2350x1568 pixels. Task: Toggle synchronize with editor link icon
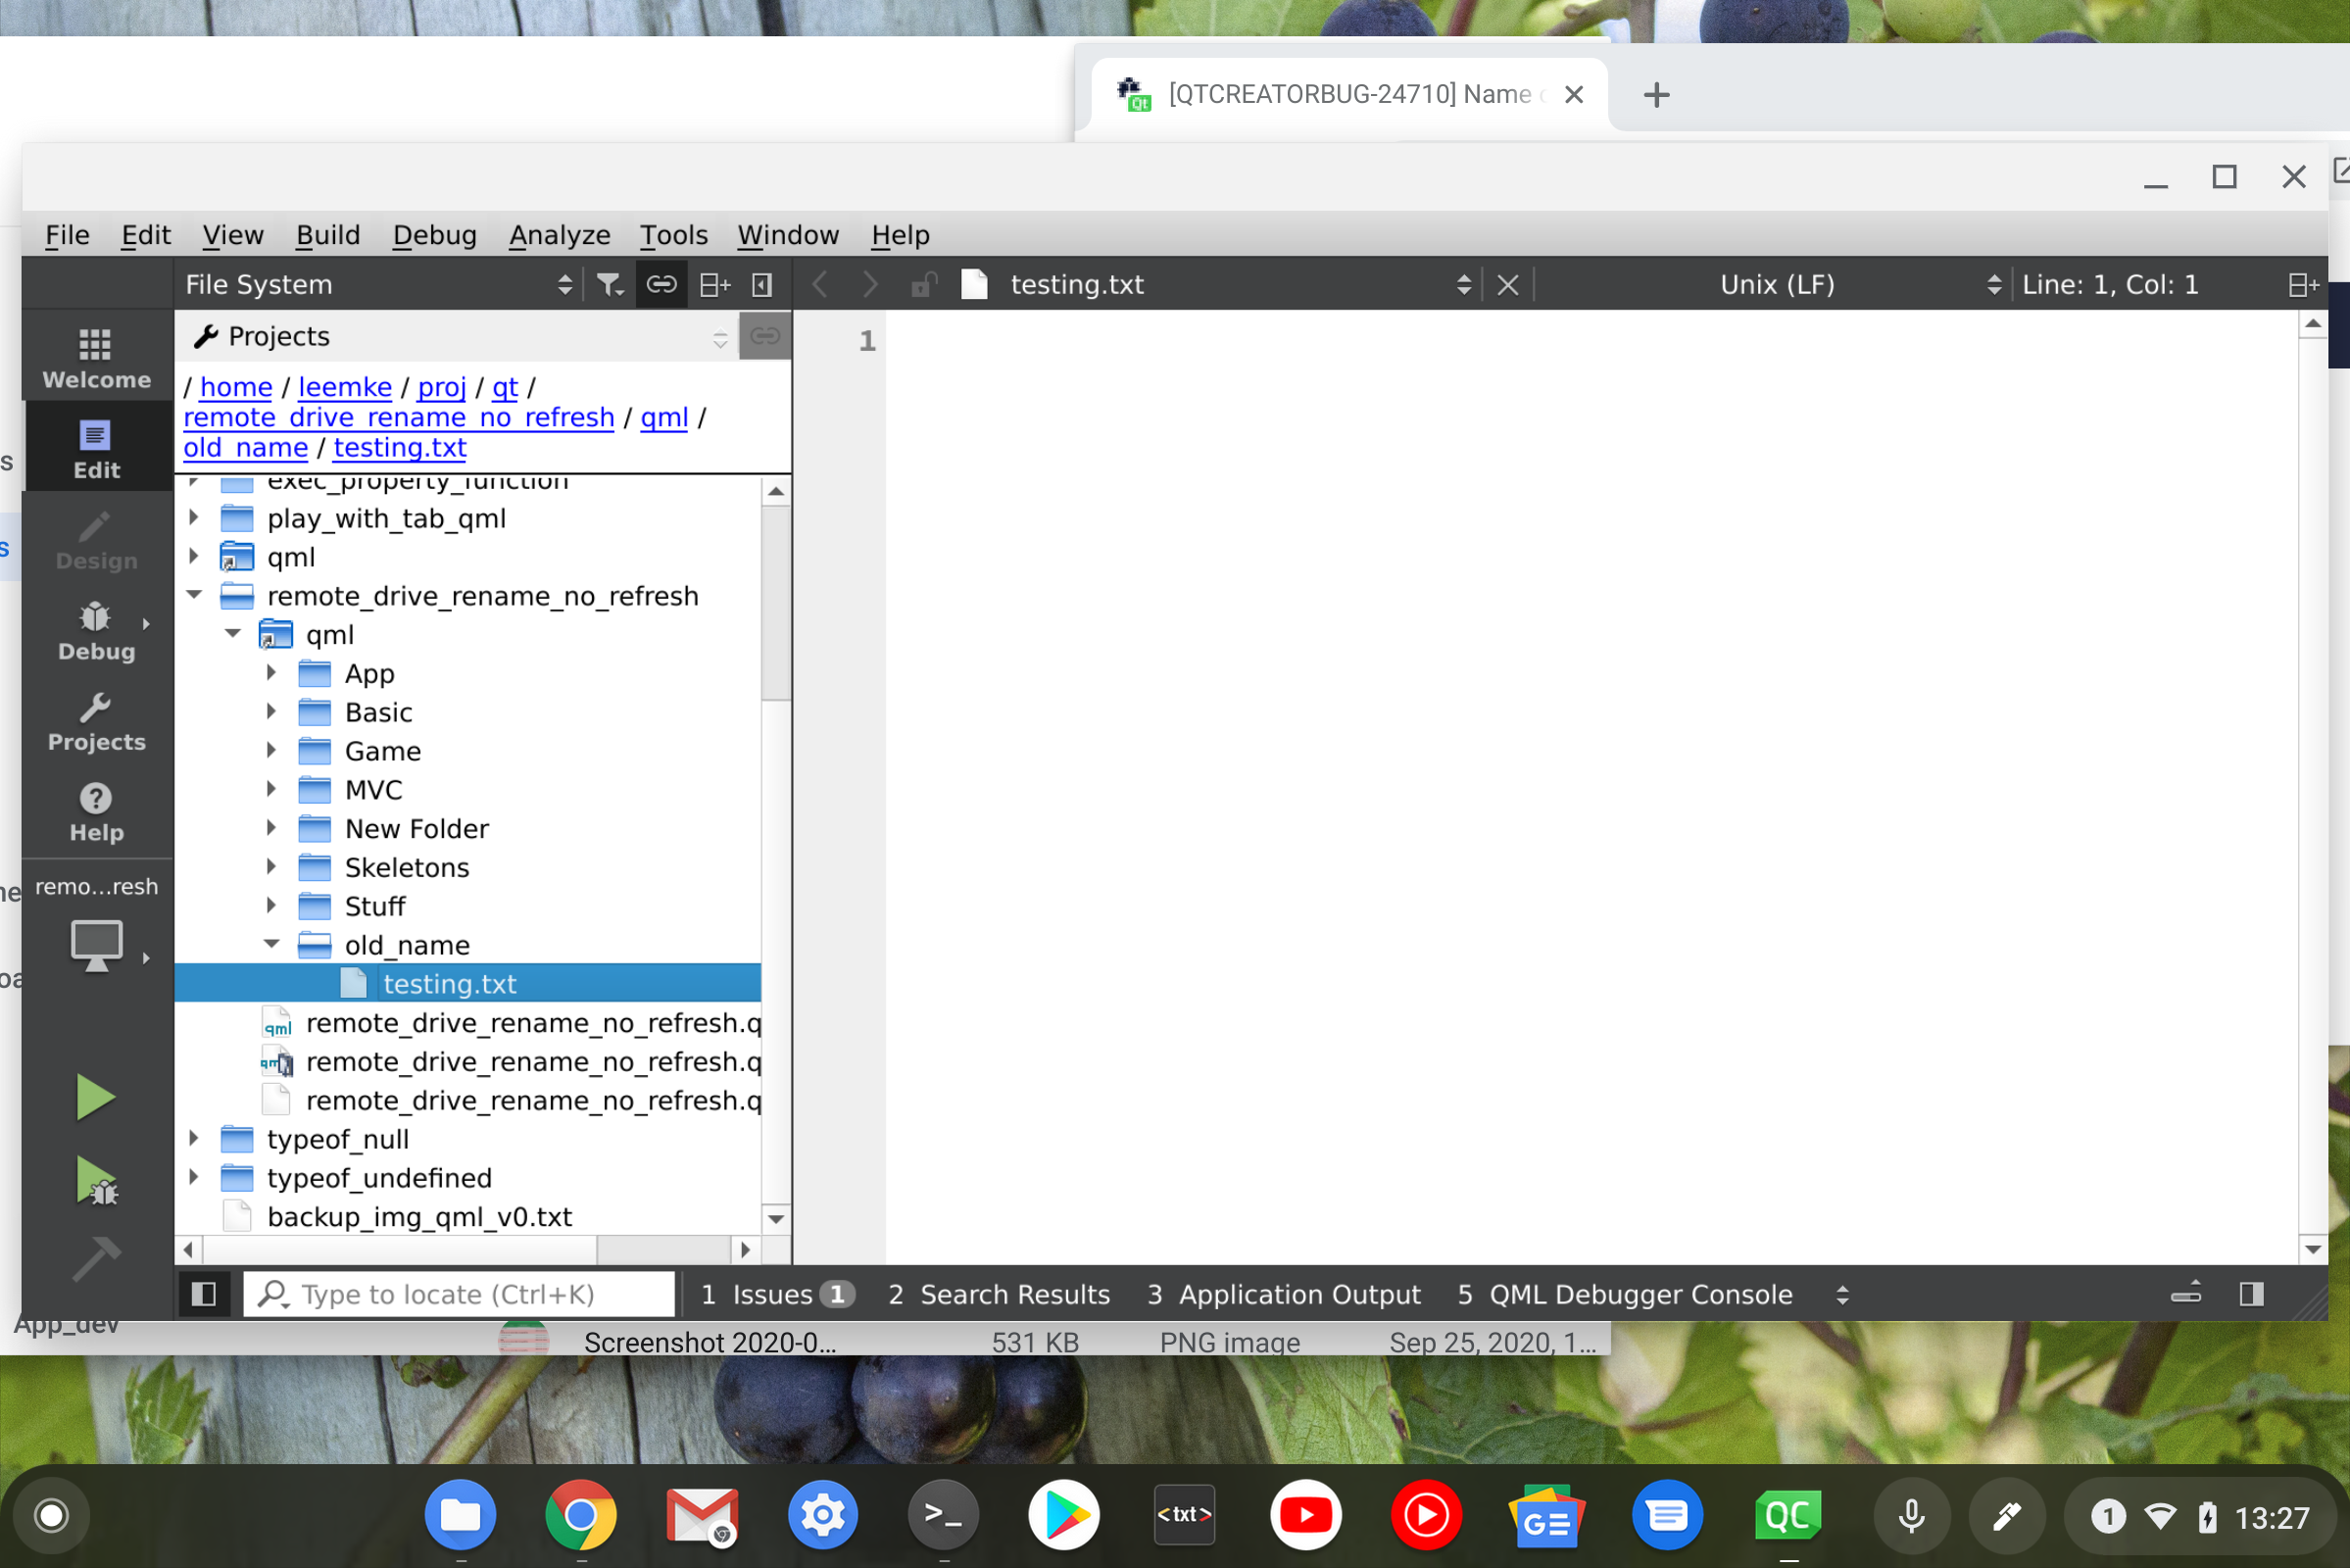[661, 285]
